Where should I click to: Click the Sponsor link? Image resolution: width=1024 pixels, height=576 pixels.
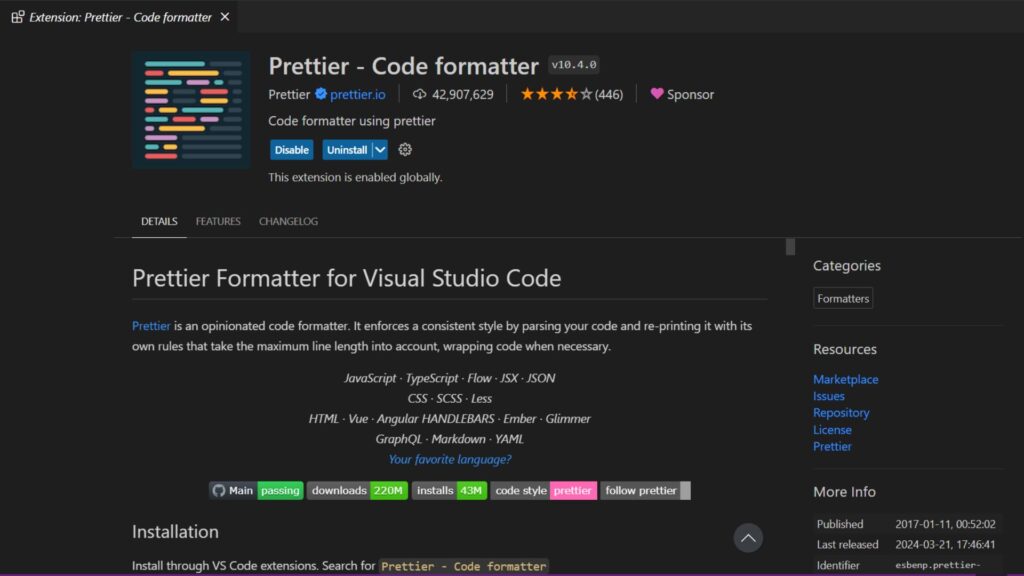click(690, 94)
